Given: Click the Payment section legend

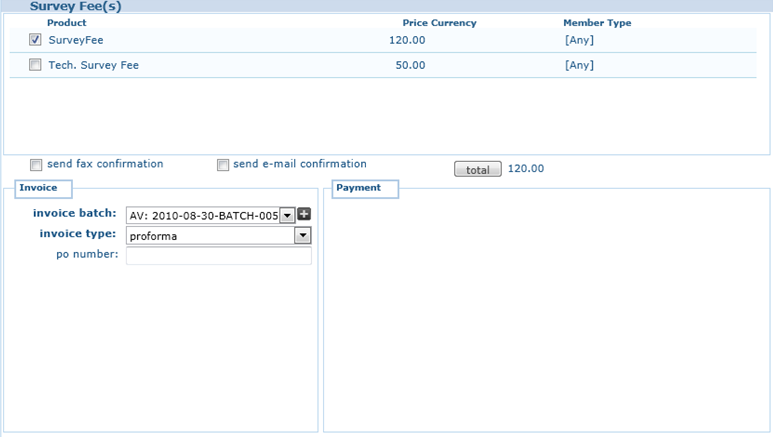Looking at the screenshot, I should (x=358, y=188).
